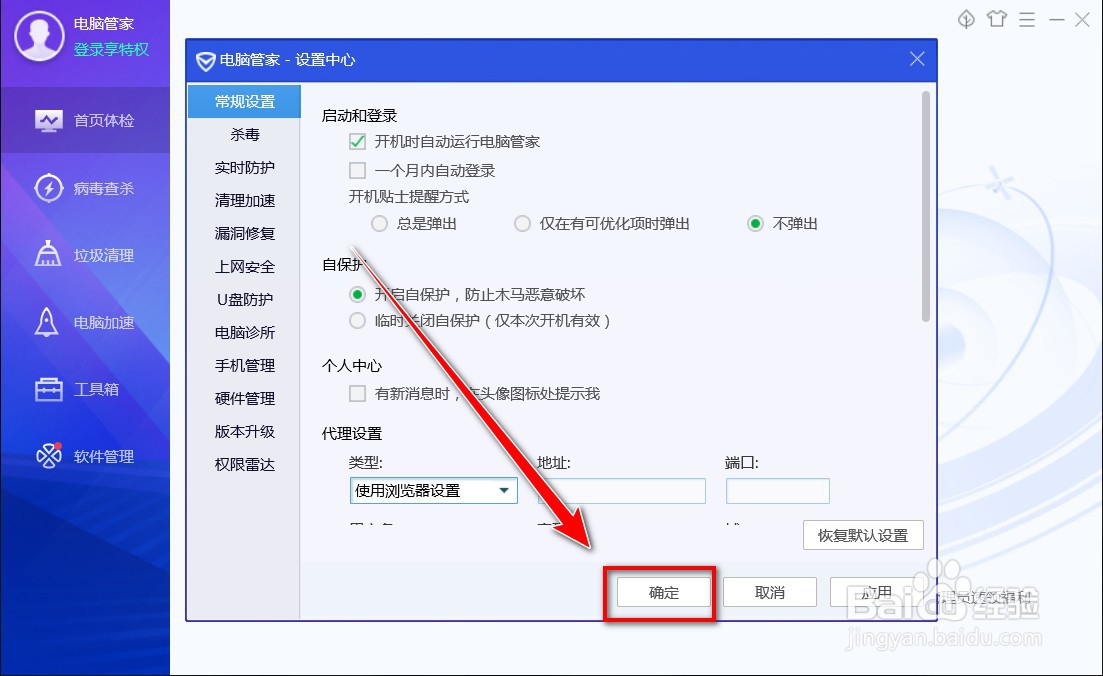Uncheck 开机时自动运行电脑管家
The height and width of the screenshot is (676, 1103).
[x=357, y=141]
